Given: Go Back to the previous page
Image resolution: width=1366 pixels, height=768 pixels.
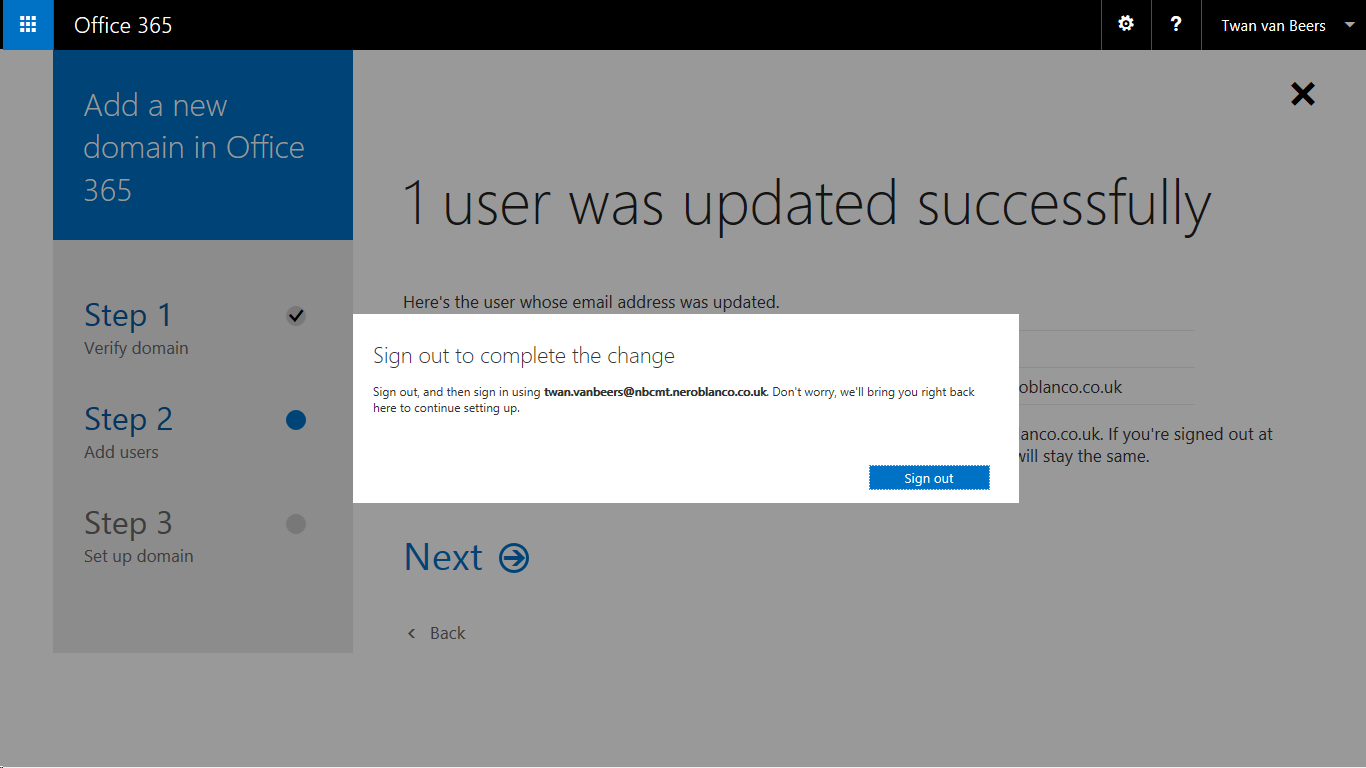Looking at the screenshot, I should (x=437, y=633).
